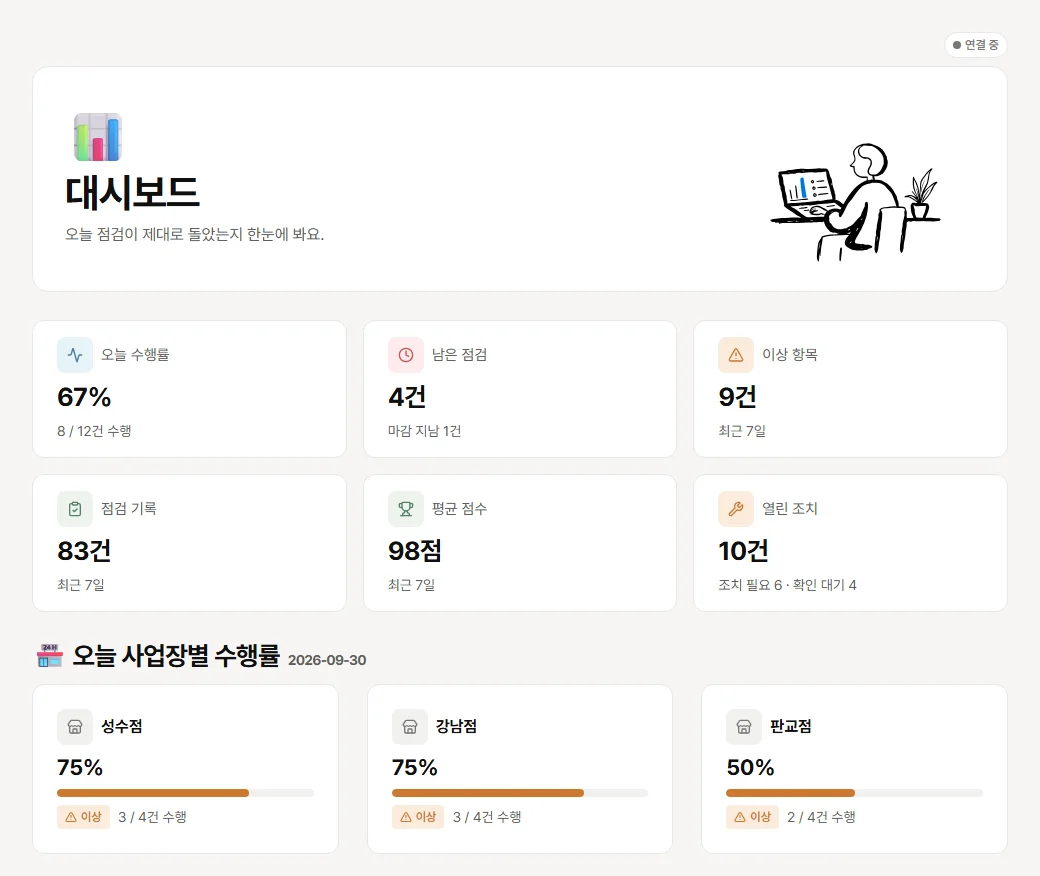Click the clipboard icon for 점검 기록
Screen dimensions: 1040x876
[75, 509]
